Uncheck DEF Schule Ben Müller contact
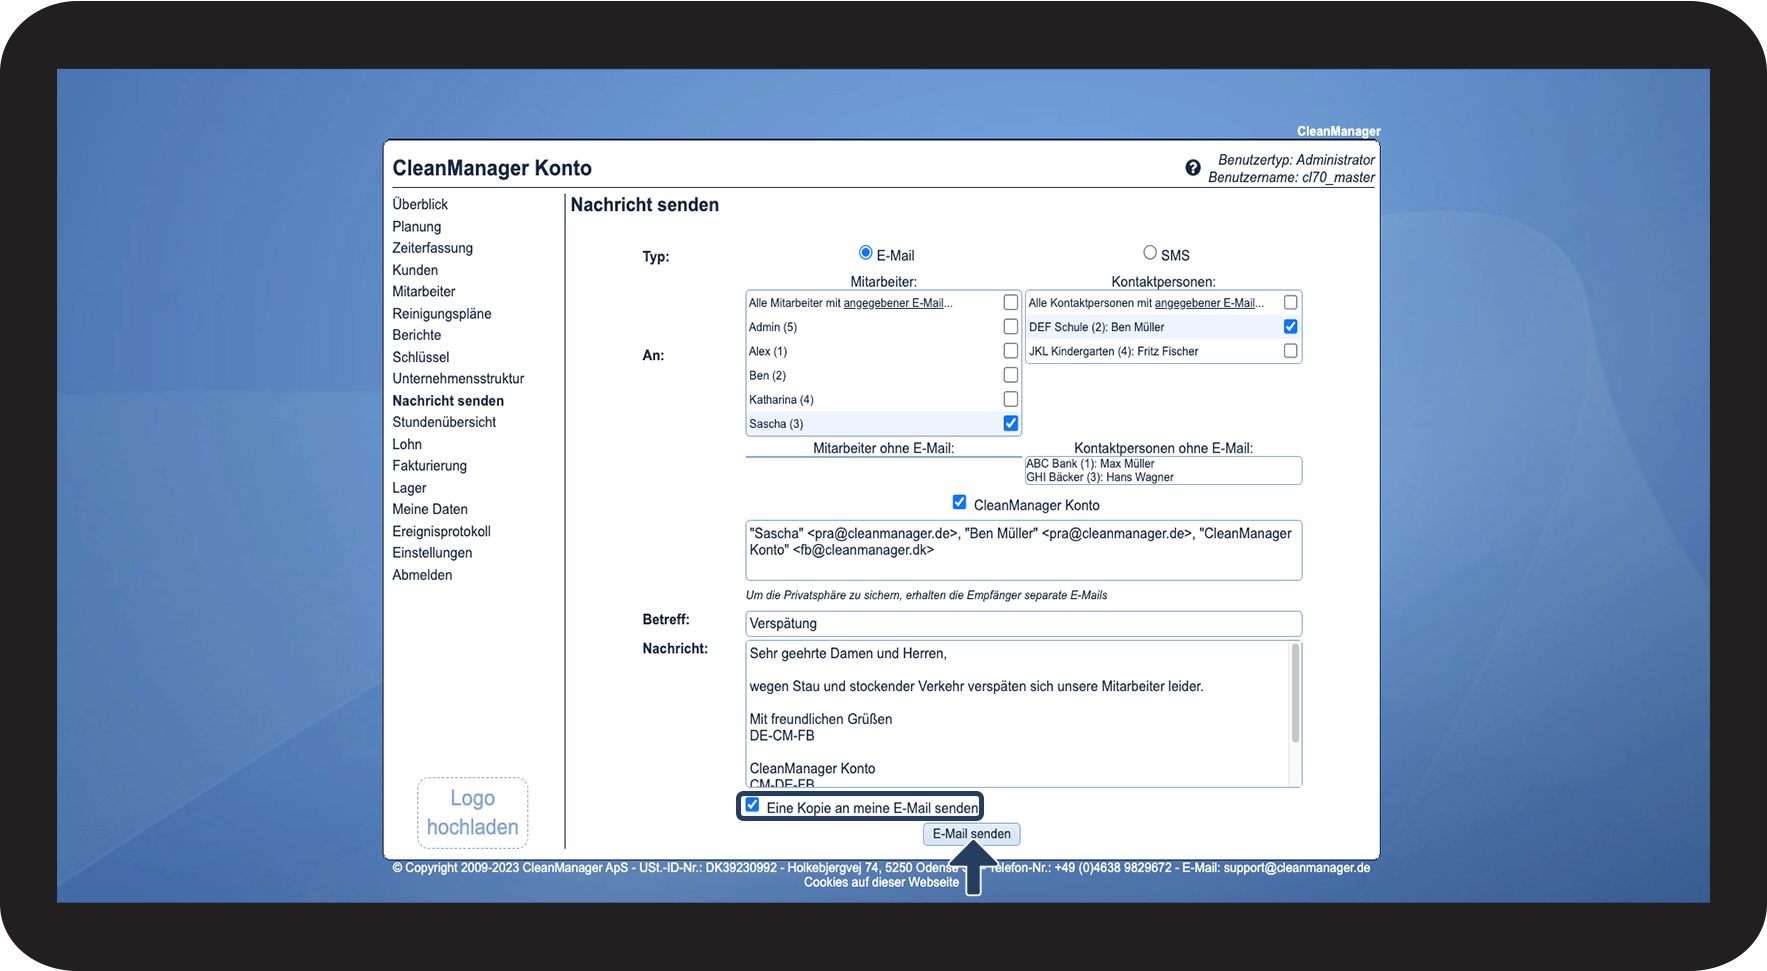The height and width of the screenshot is (971, 1767). [1290, 326]
